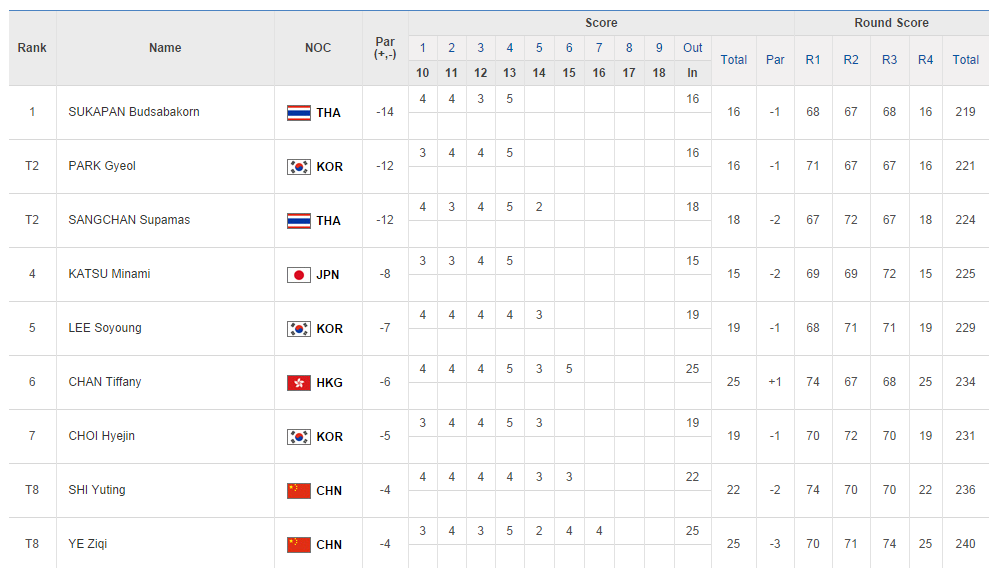Image resolution: width=1006 pixels, height=568 pixels.
Task: Click the R1 column header
Action: tap(813, 60)
